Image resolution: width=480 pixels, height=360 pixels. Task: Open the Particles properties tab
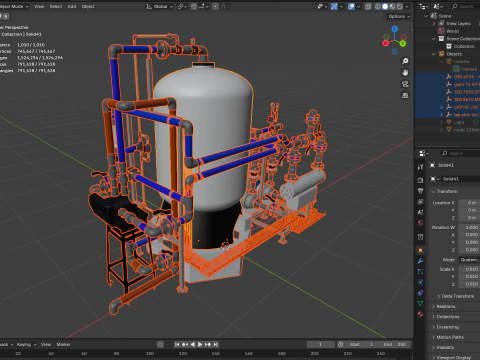[x=420, y=271]
